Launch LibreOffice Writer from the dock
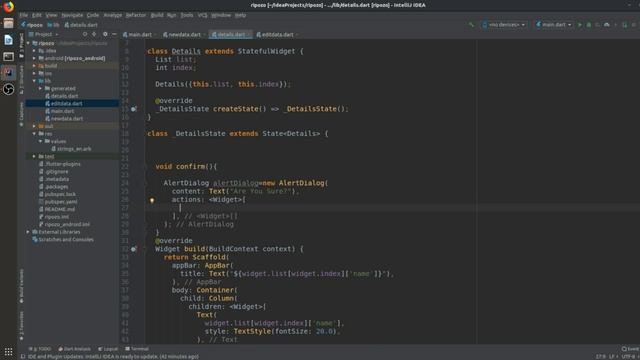 coord(8,40)
